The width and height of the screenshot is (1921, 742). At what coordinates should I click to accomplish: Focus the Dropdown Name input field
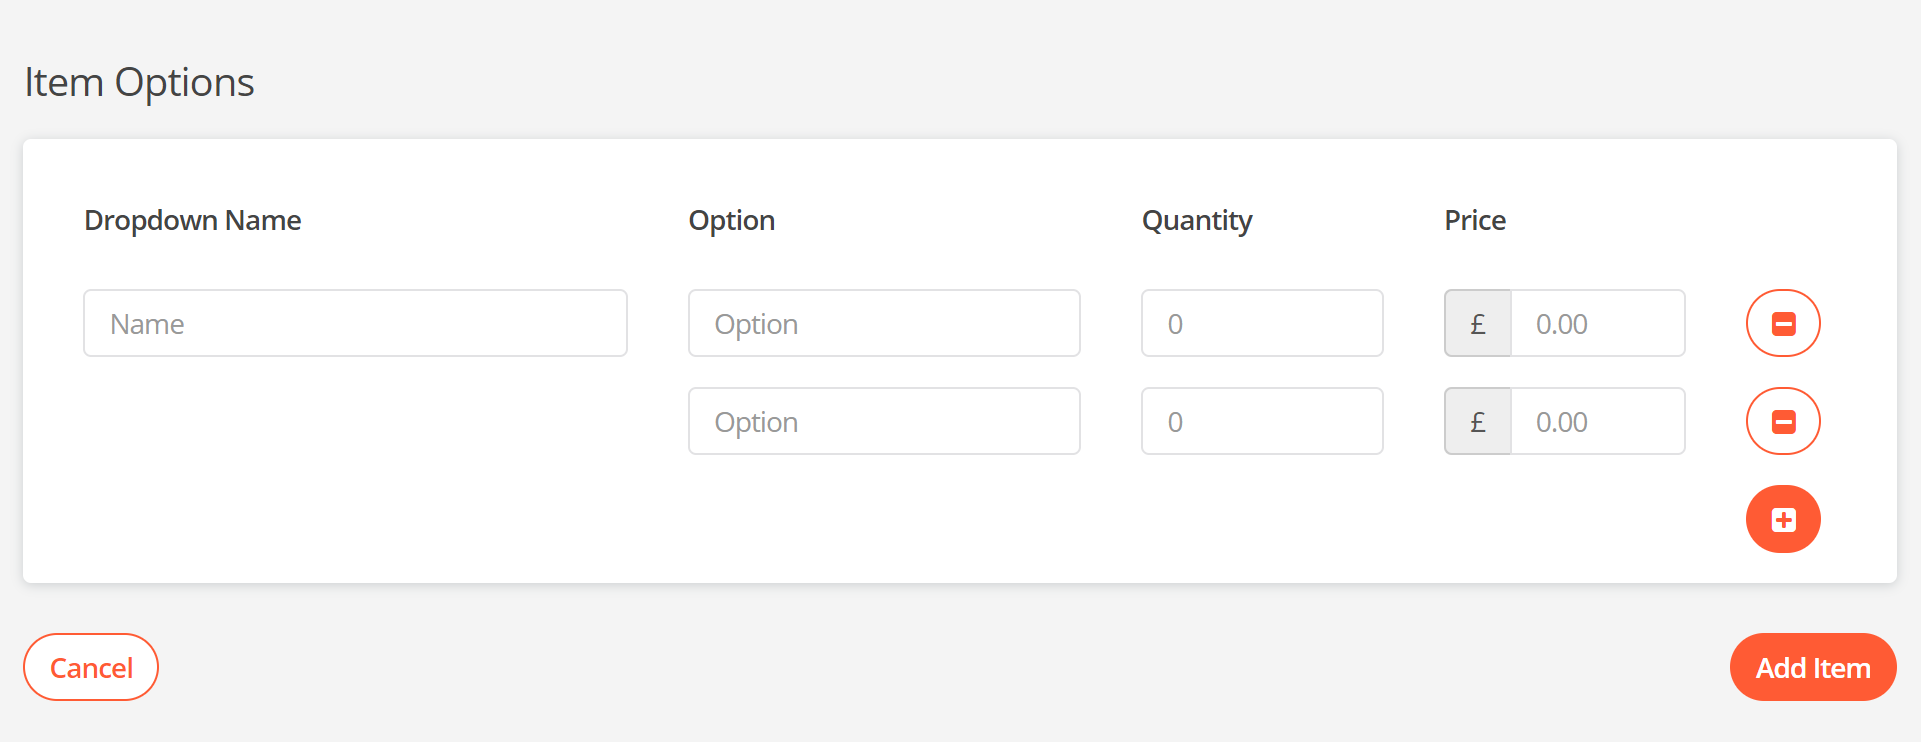click(x=355, y=323)
